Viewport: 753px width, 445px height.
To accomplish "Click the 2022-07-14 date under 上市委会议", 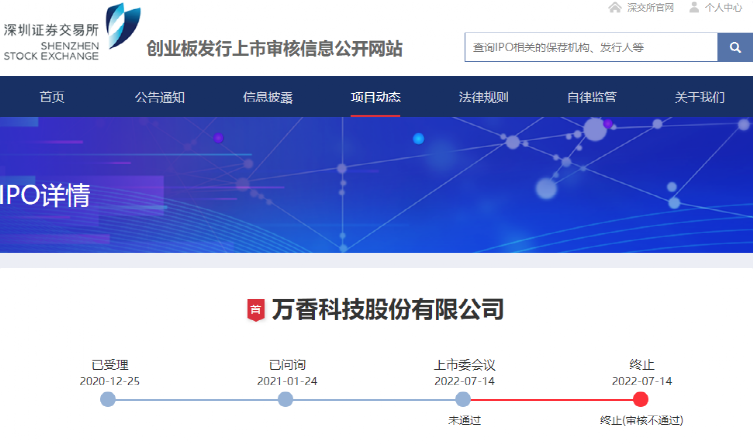I will (x=464, y=381).
